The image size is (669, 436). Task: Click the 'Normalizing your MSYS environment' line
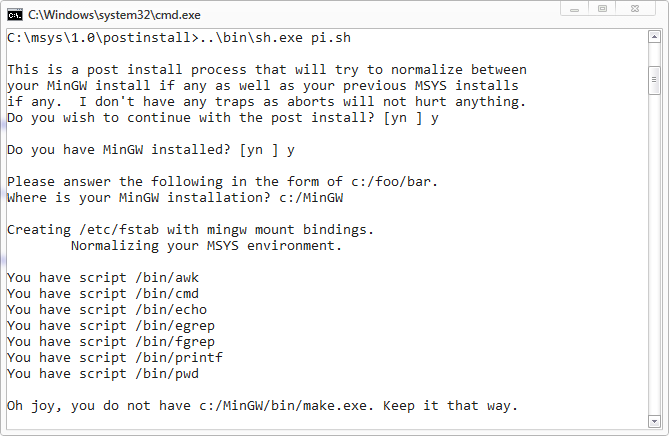[207, 246]
